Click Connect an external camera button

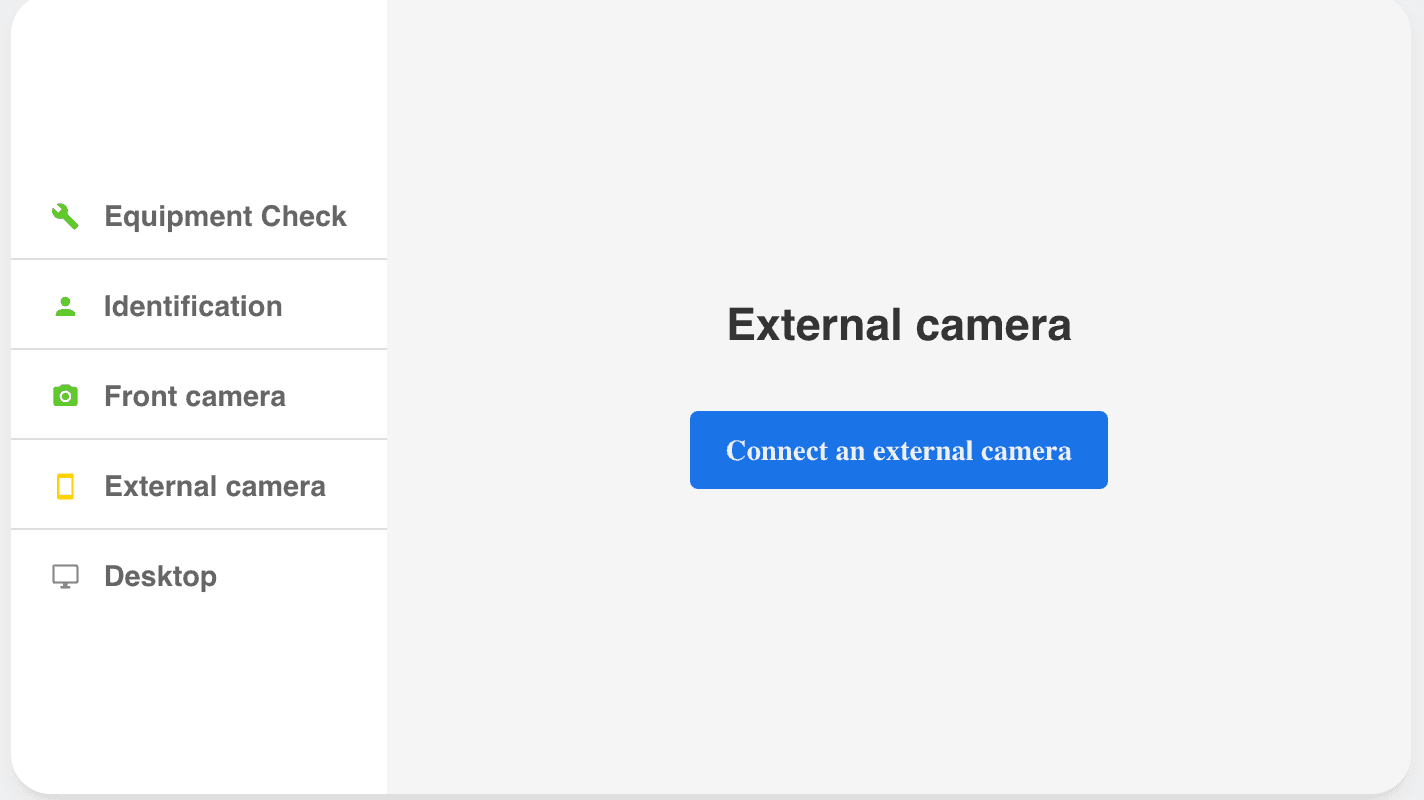point(899,450)
